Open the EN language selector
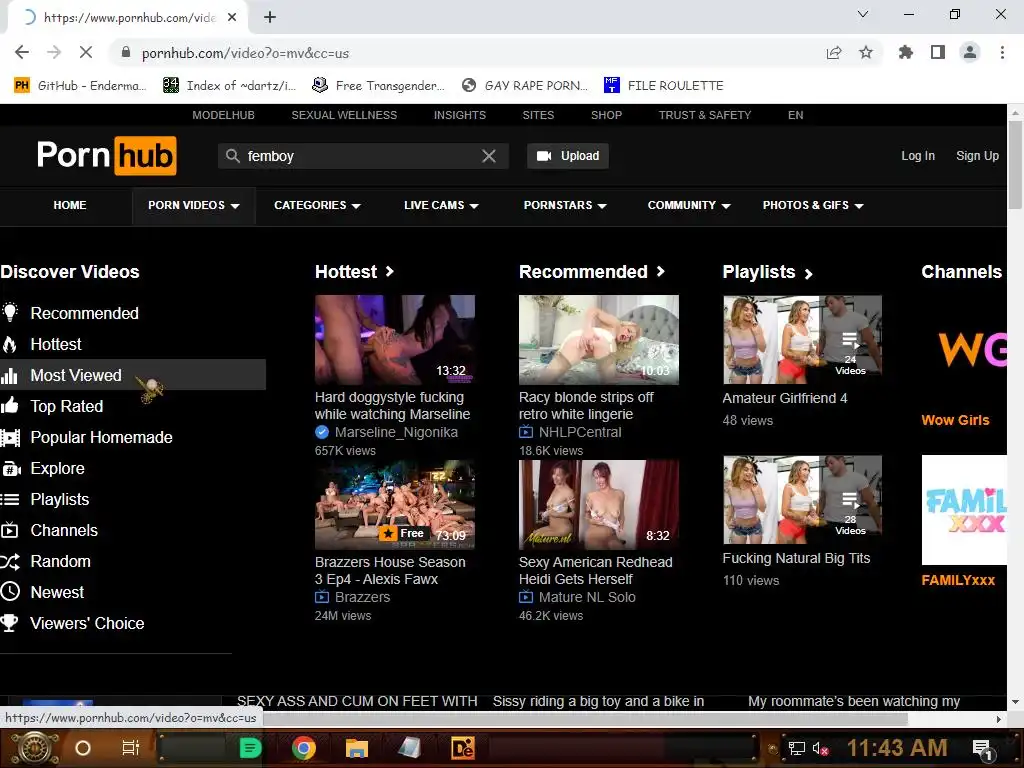Image resolution: width=1024 pixels, height=768 pixels. pyautogui.click(x=795, y=115)
